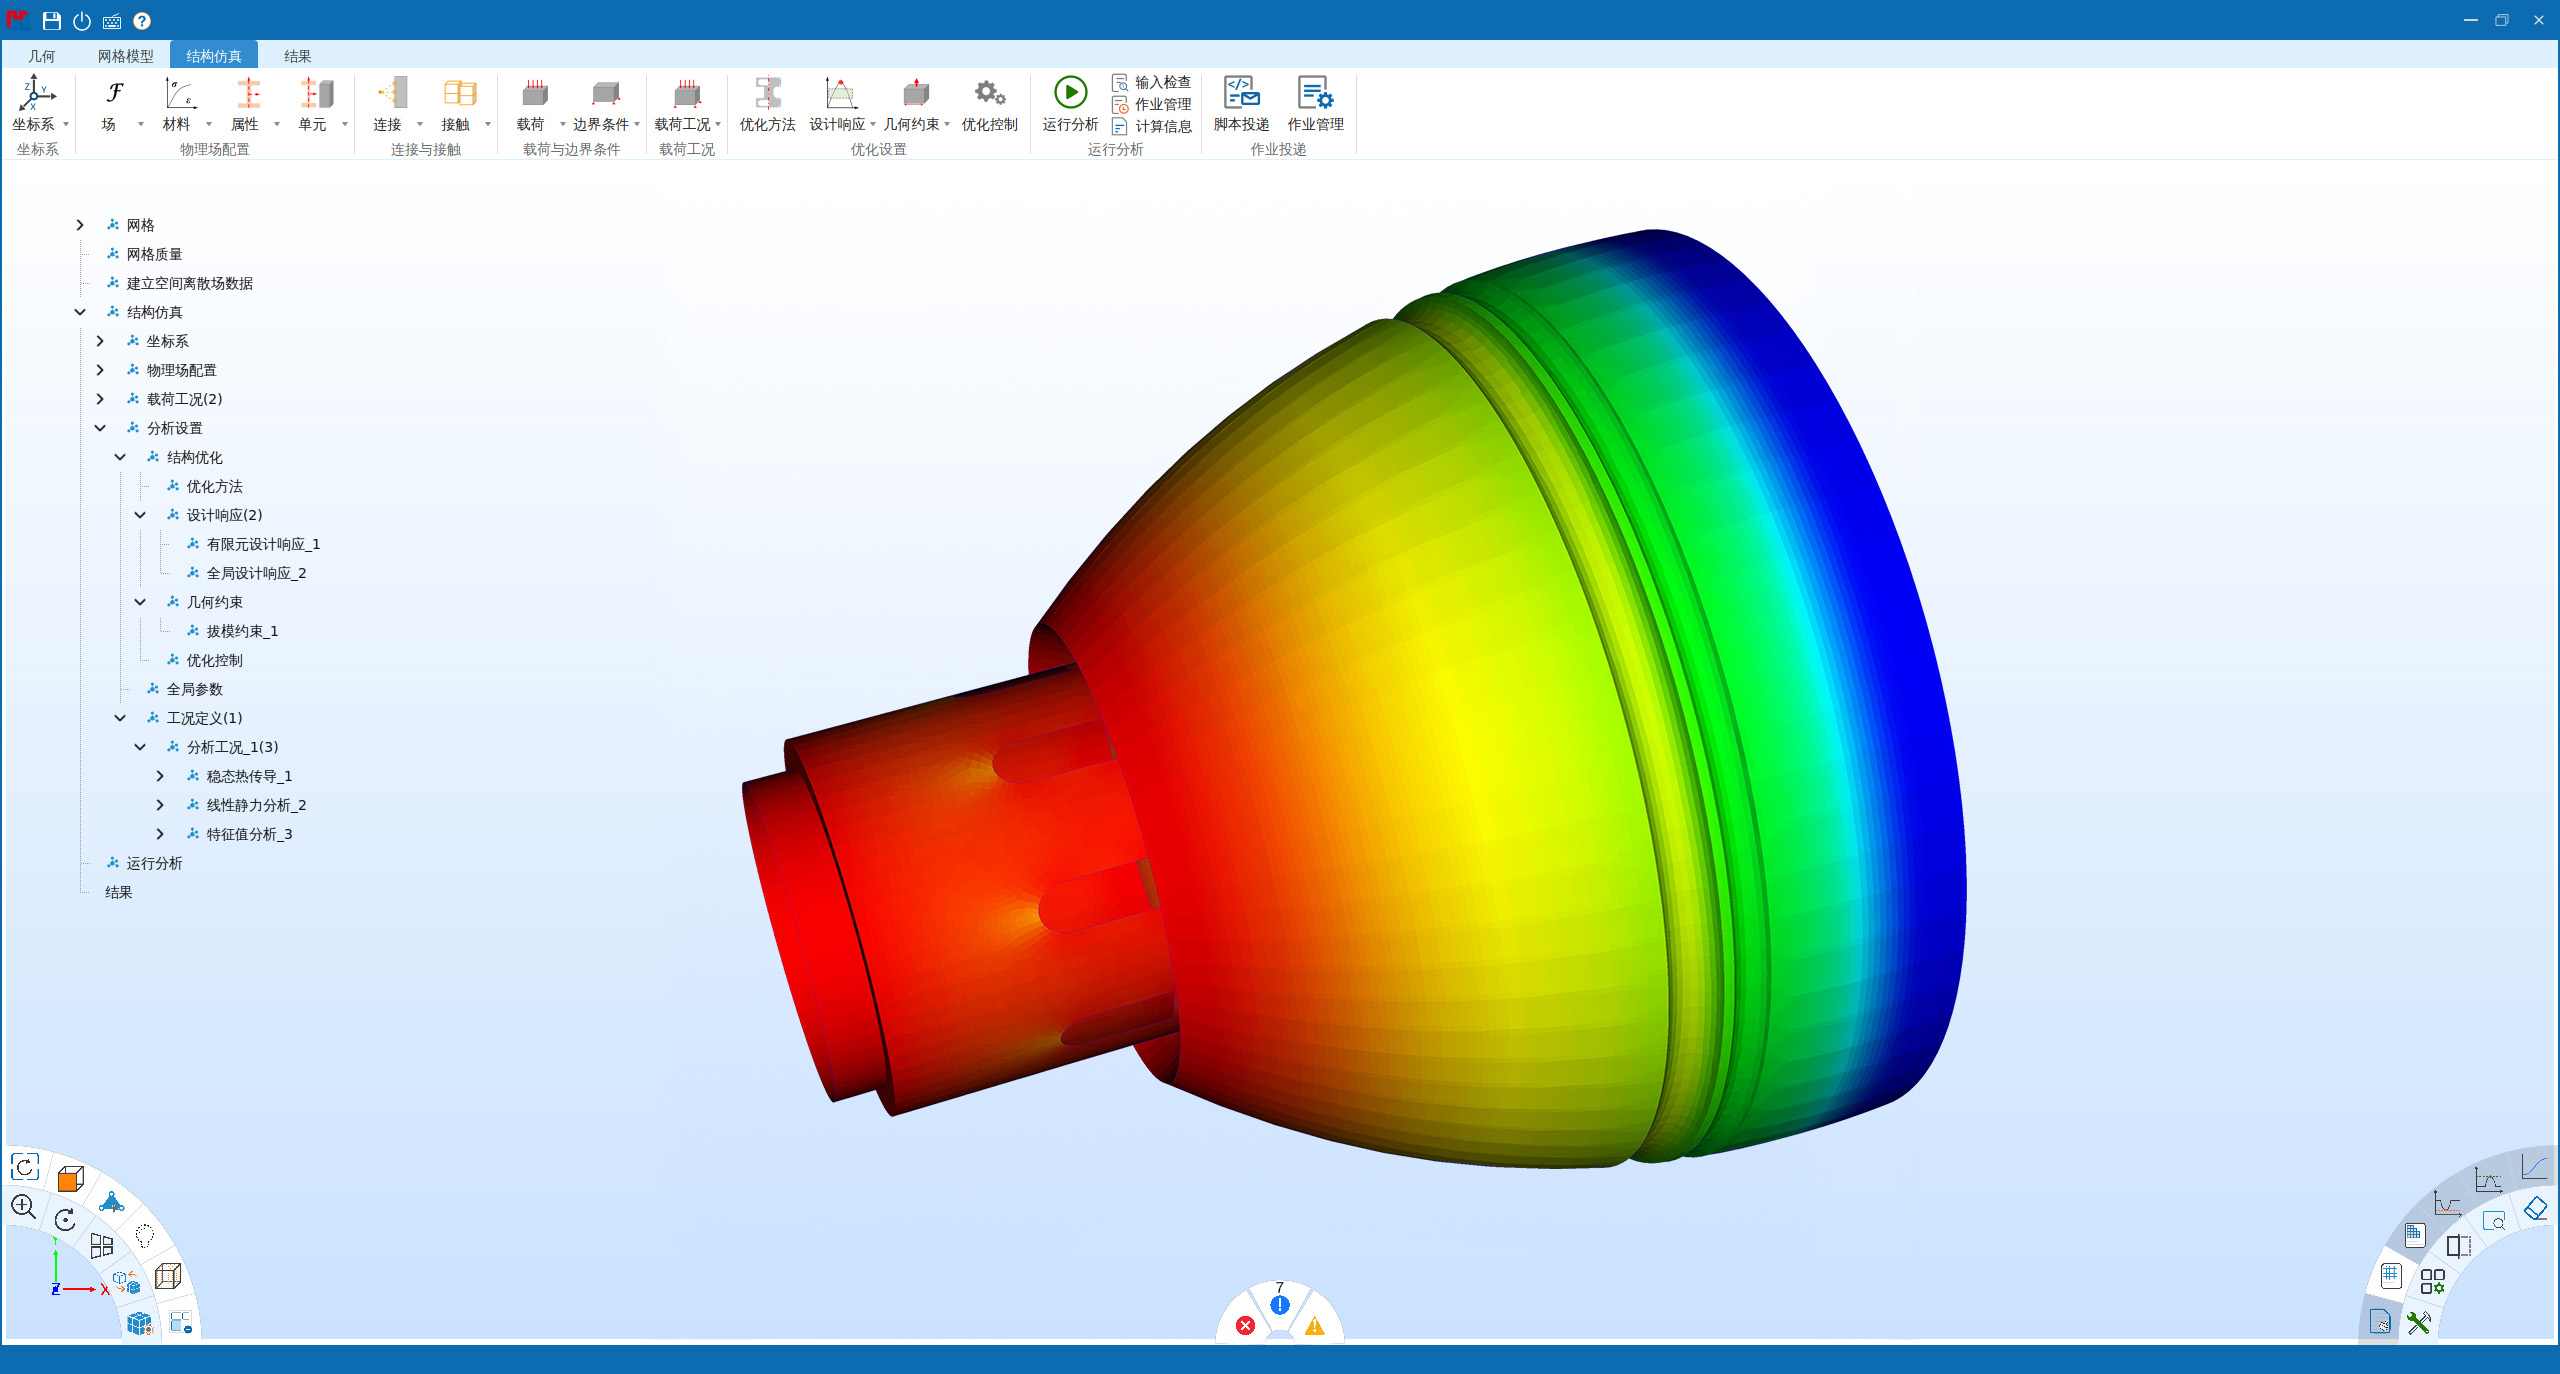Click the 脚本投递 icon in ribbon
Screen dimensions: 2560x1374
[x=1241, y=94]
